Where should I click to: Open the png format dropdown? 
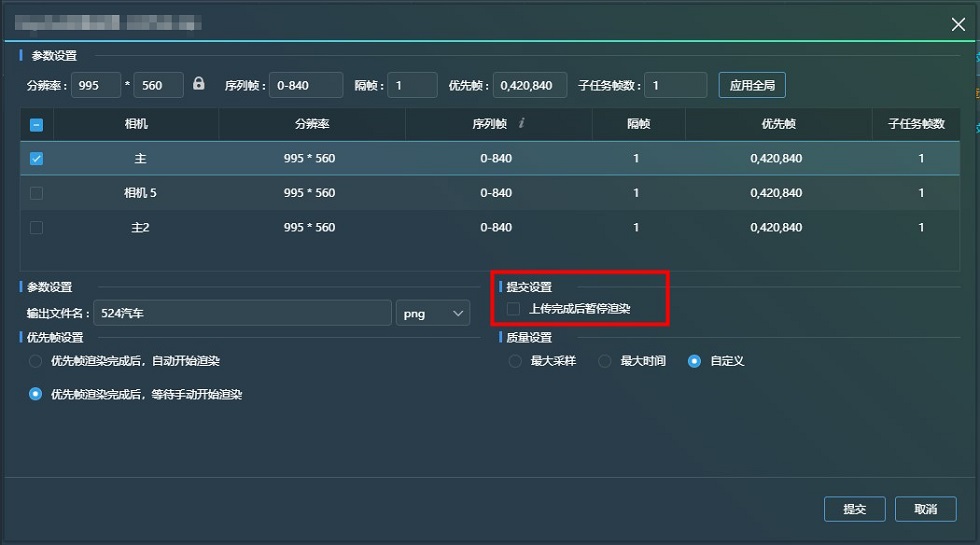click(x=433, y=313)
